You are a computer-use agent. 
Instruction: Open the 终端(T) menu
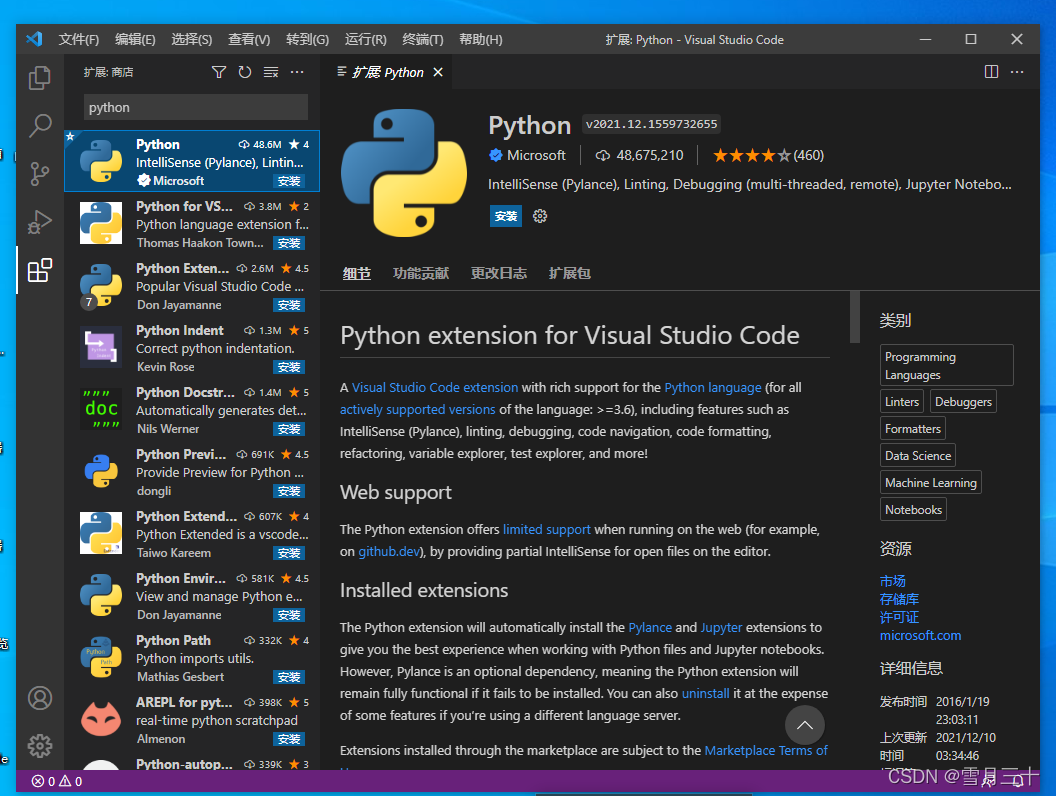coord(423,39)
